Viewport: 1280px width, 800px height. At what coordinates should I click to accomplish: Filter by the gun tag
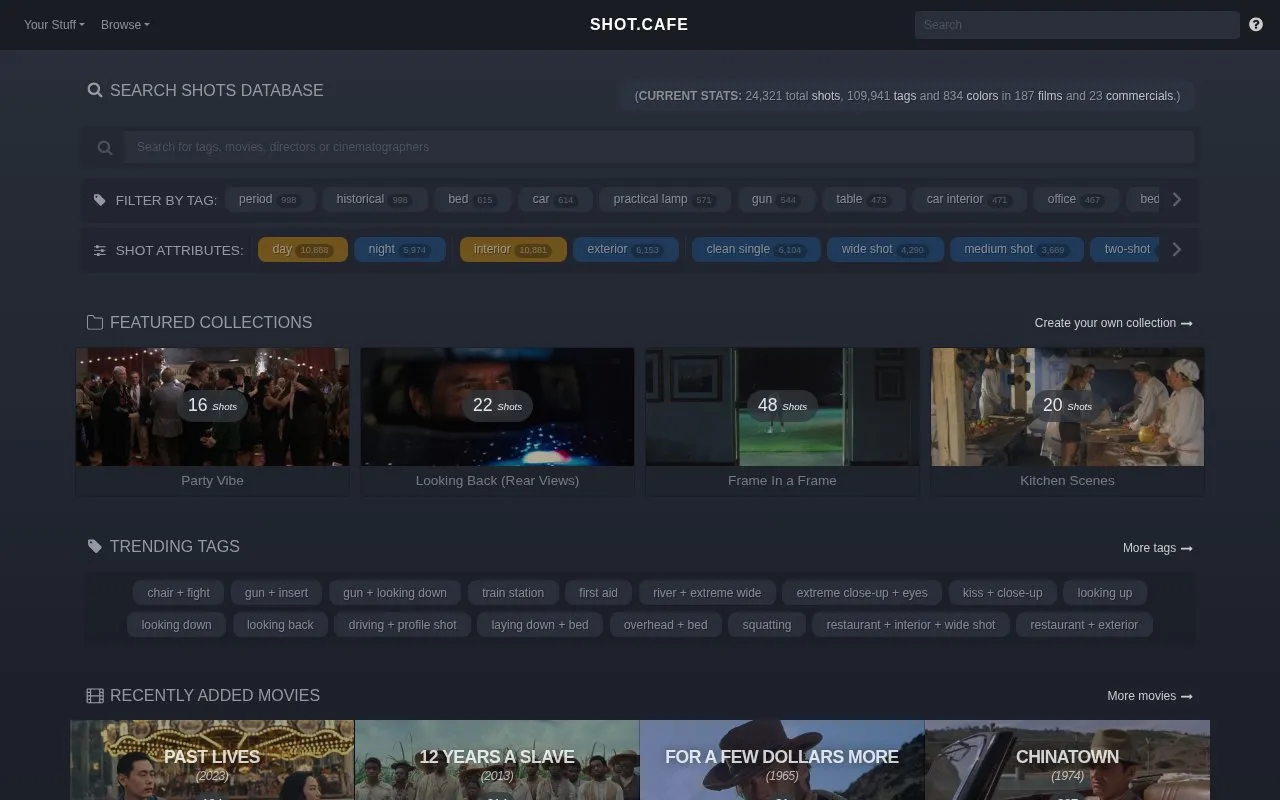click(776, 199)
